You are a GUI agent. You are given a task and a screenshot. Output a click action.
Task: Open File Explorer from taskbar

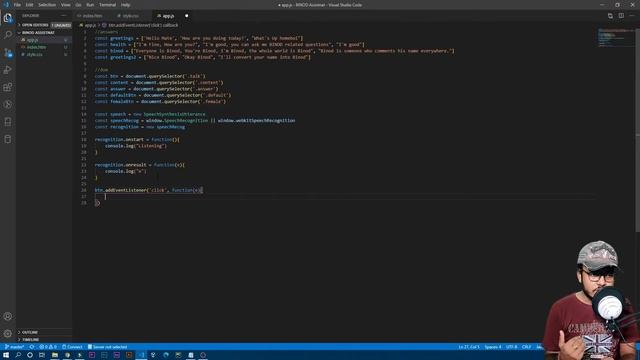pyautogui.click(x=55, y=355)
